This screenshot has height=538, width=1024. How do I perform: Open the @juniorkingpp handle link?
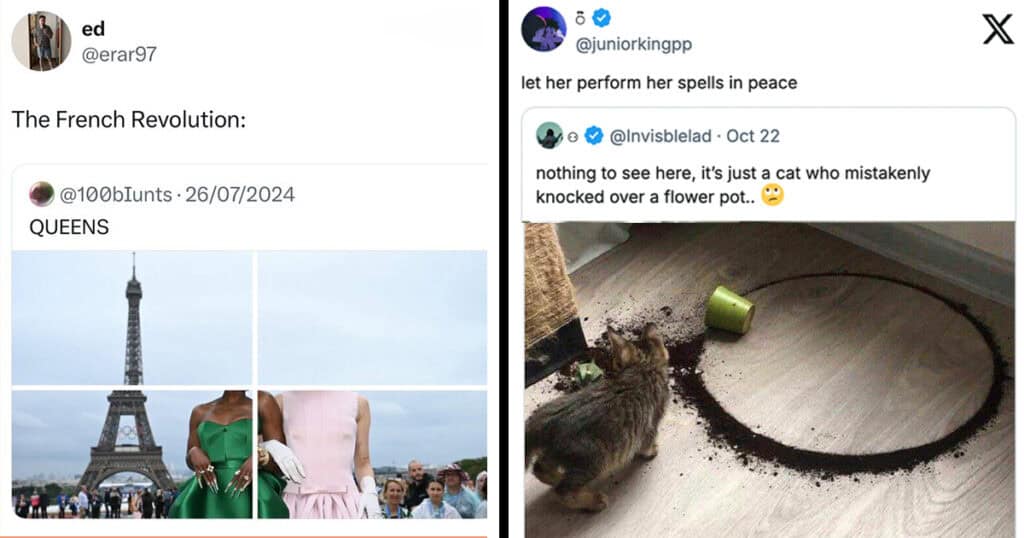pos(634,44)
